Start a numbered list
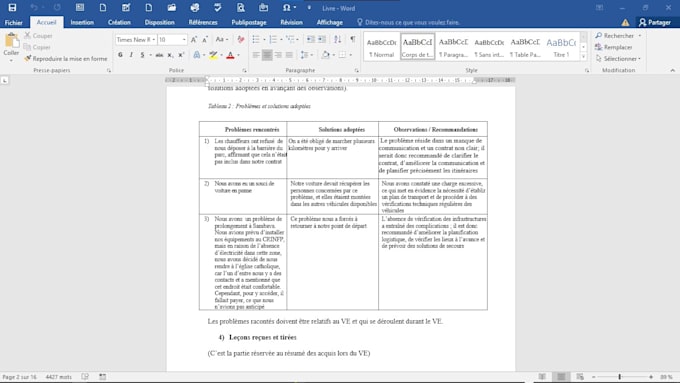The image size is (680, 383). click(273, 39)
